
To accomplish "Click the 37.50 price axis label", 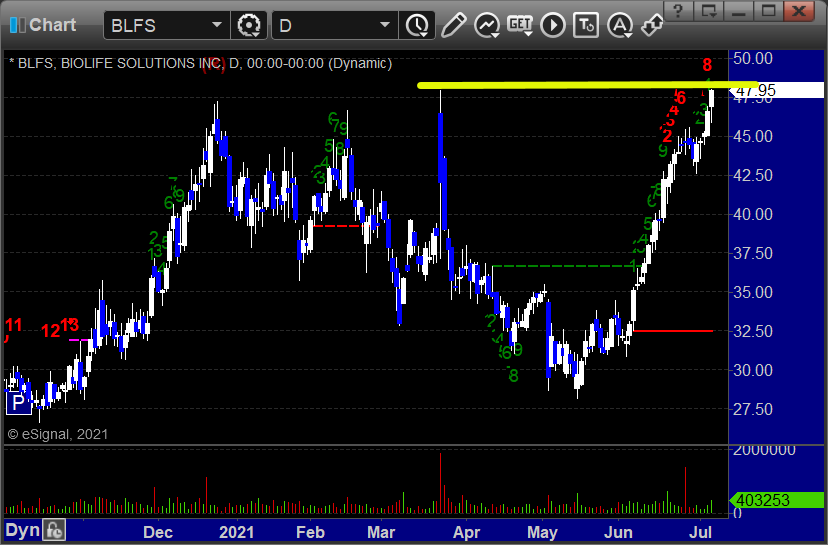I will coord(753,253).
